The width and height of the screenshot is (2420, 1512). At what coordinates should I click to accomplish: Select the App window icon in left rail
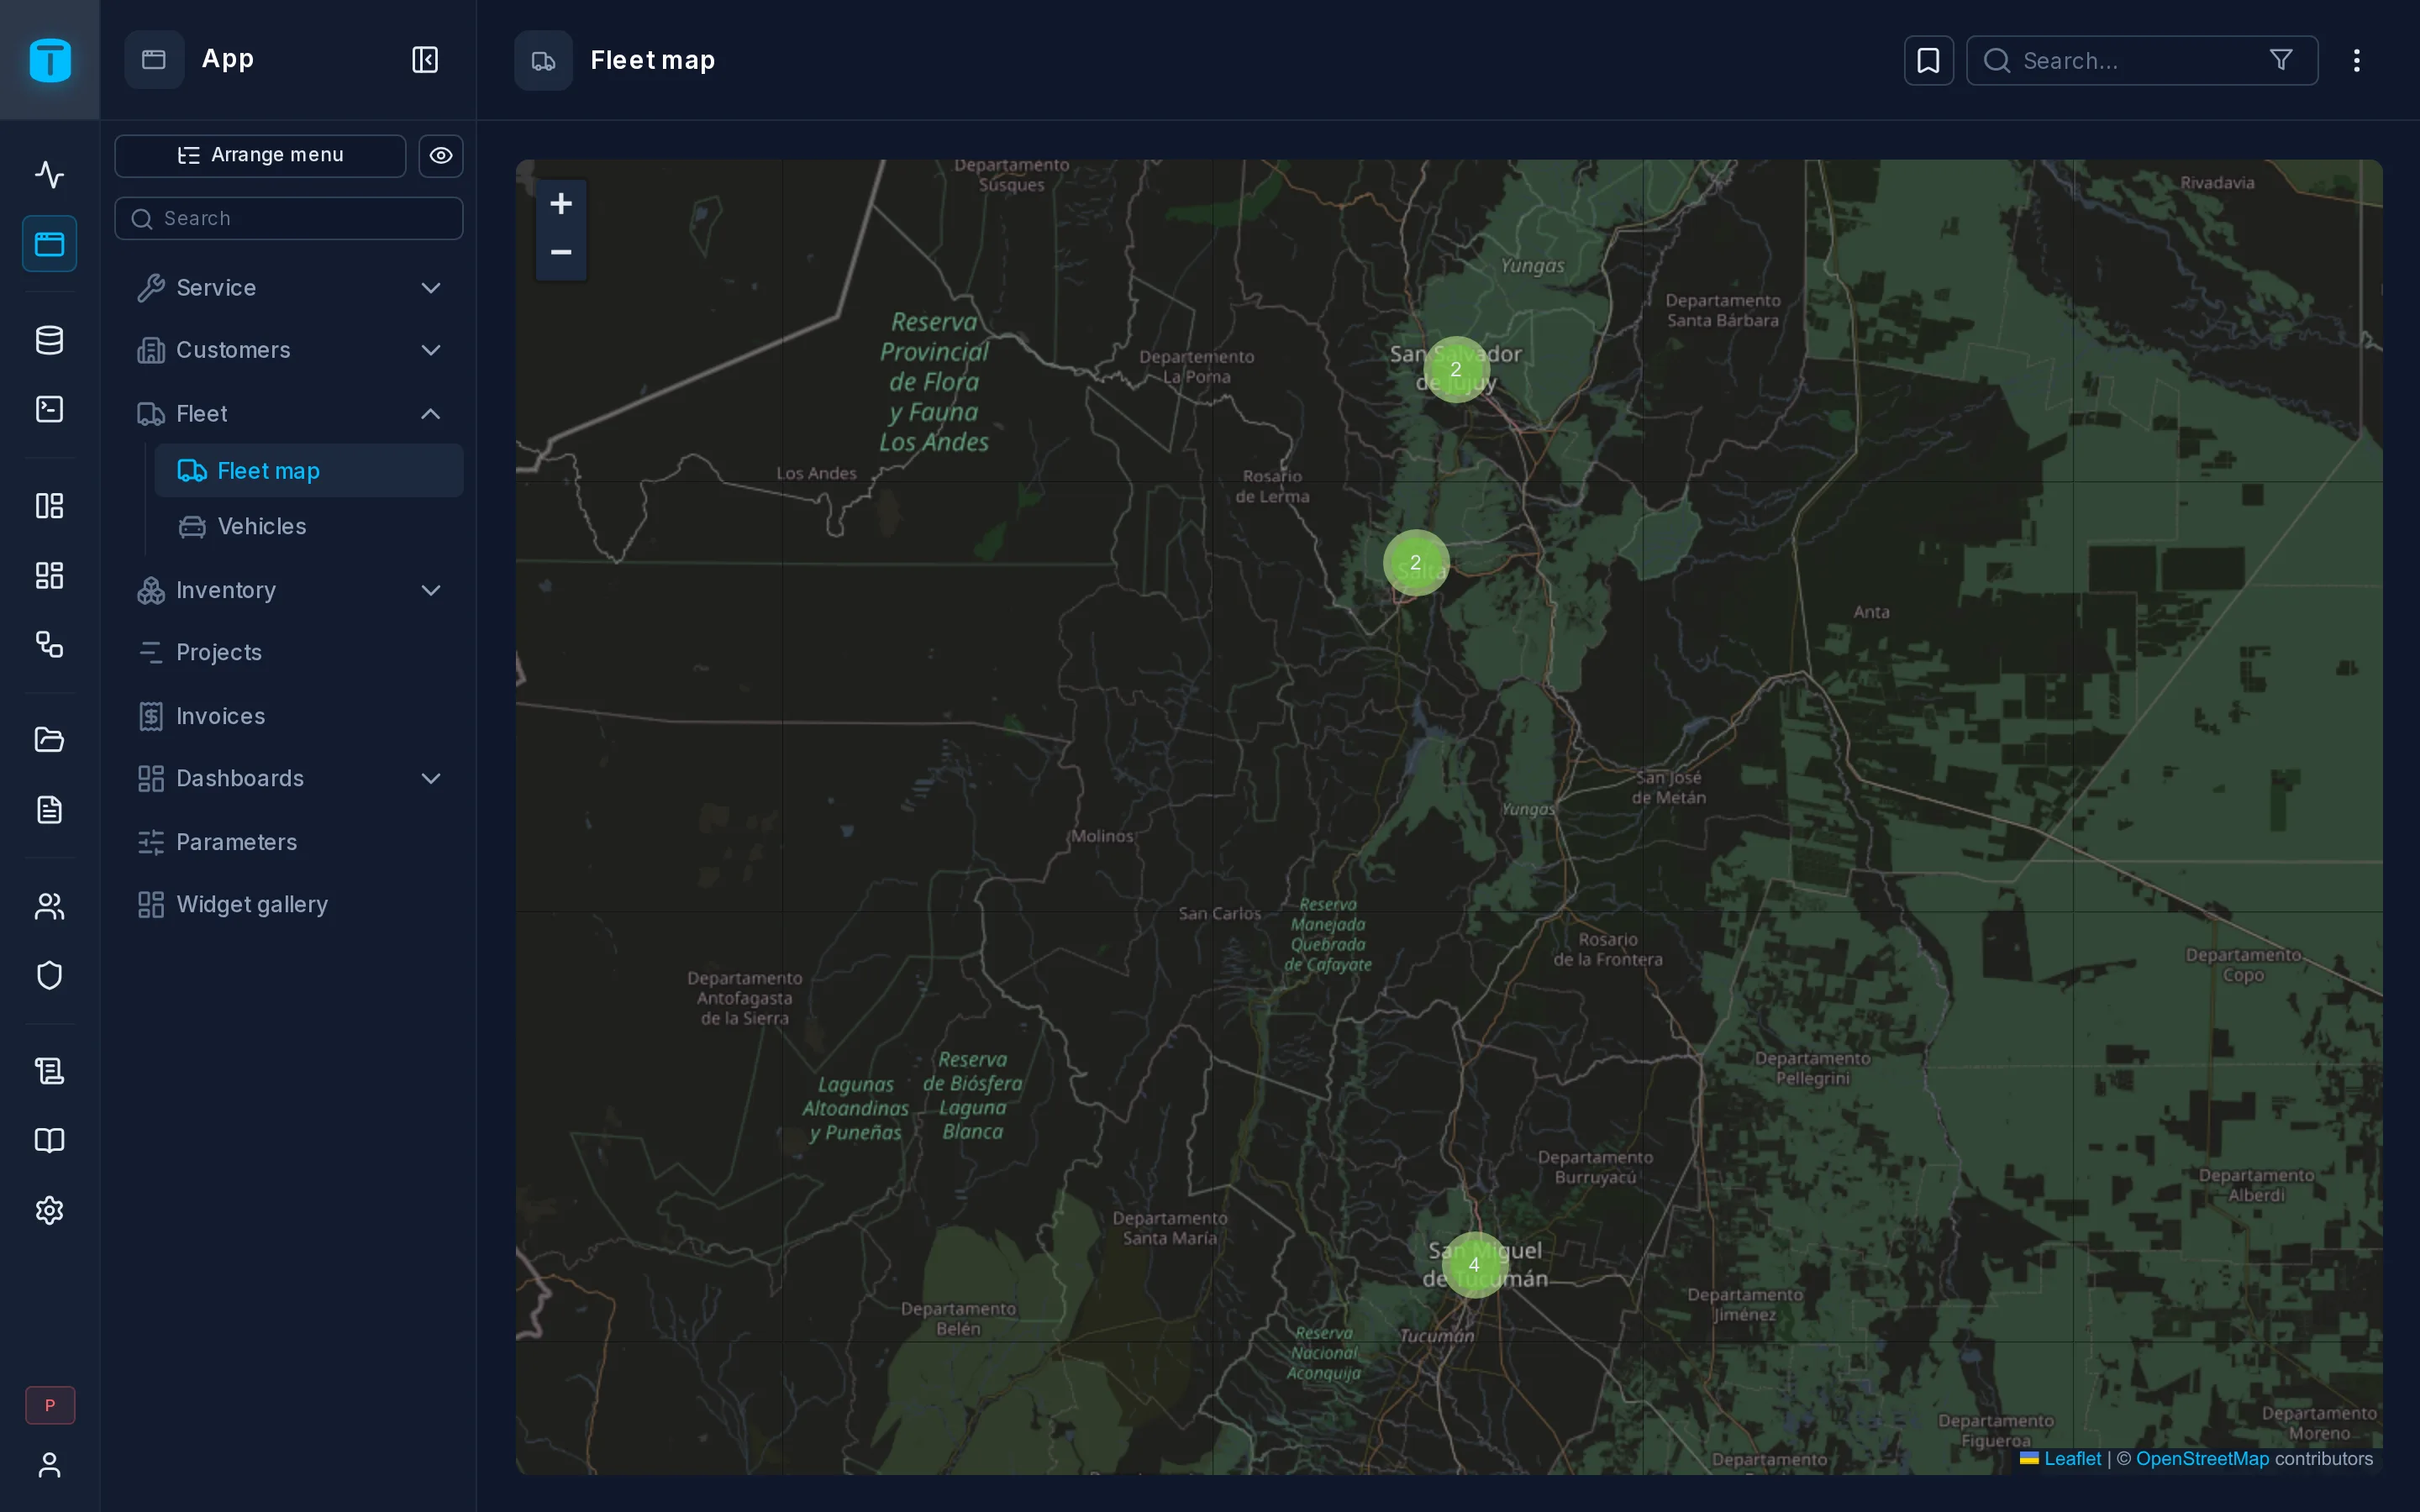(x=49, y=244)
